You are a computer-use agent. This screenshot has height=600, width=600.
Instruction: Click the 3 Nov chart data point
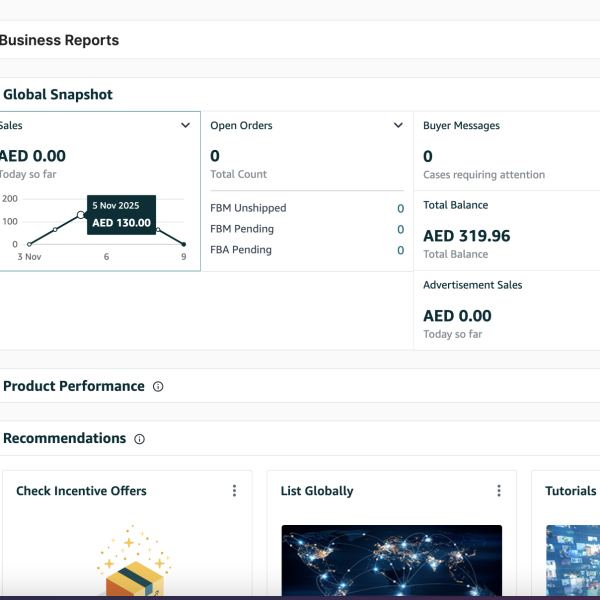(x=29, y=244)
